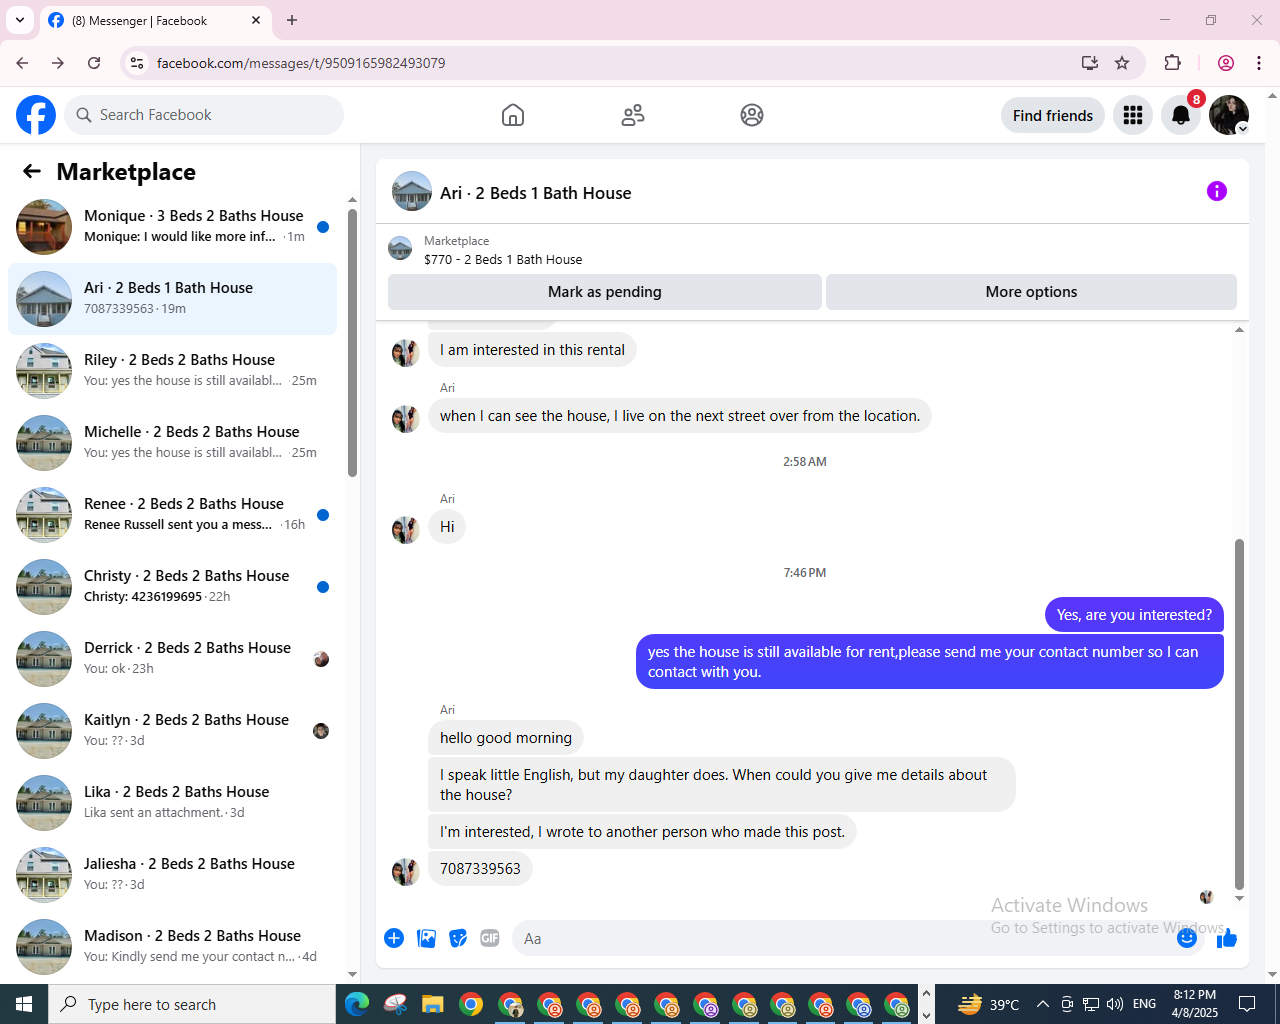1280x1024 pixels.
Task: Open Madison 2 Beds 2 Baths House chat
Action: pyautogui.click(x=172, y=947)
